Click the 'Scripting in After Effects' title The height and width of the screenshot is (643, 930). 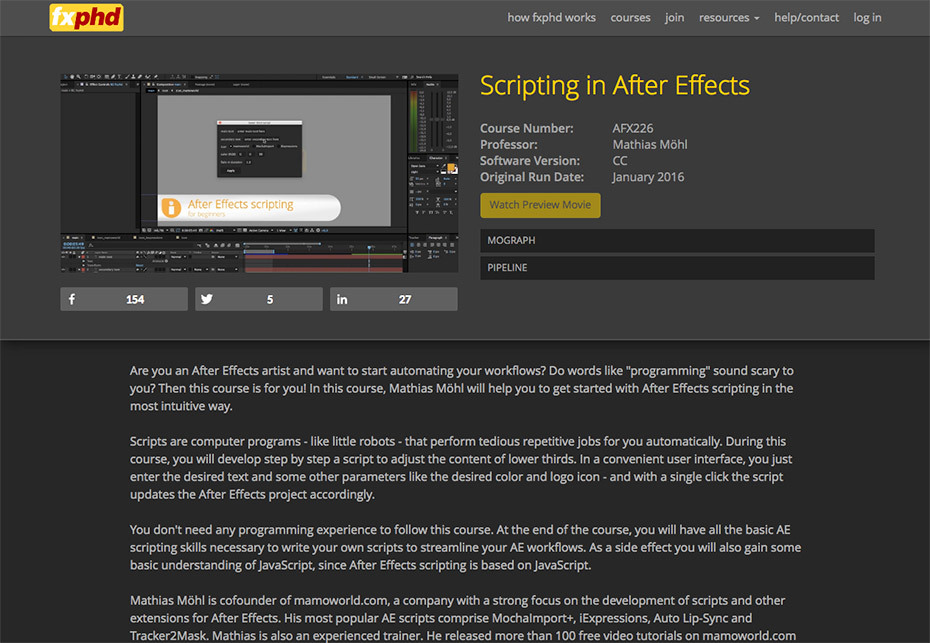614,86
